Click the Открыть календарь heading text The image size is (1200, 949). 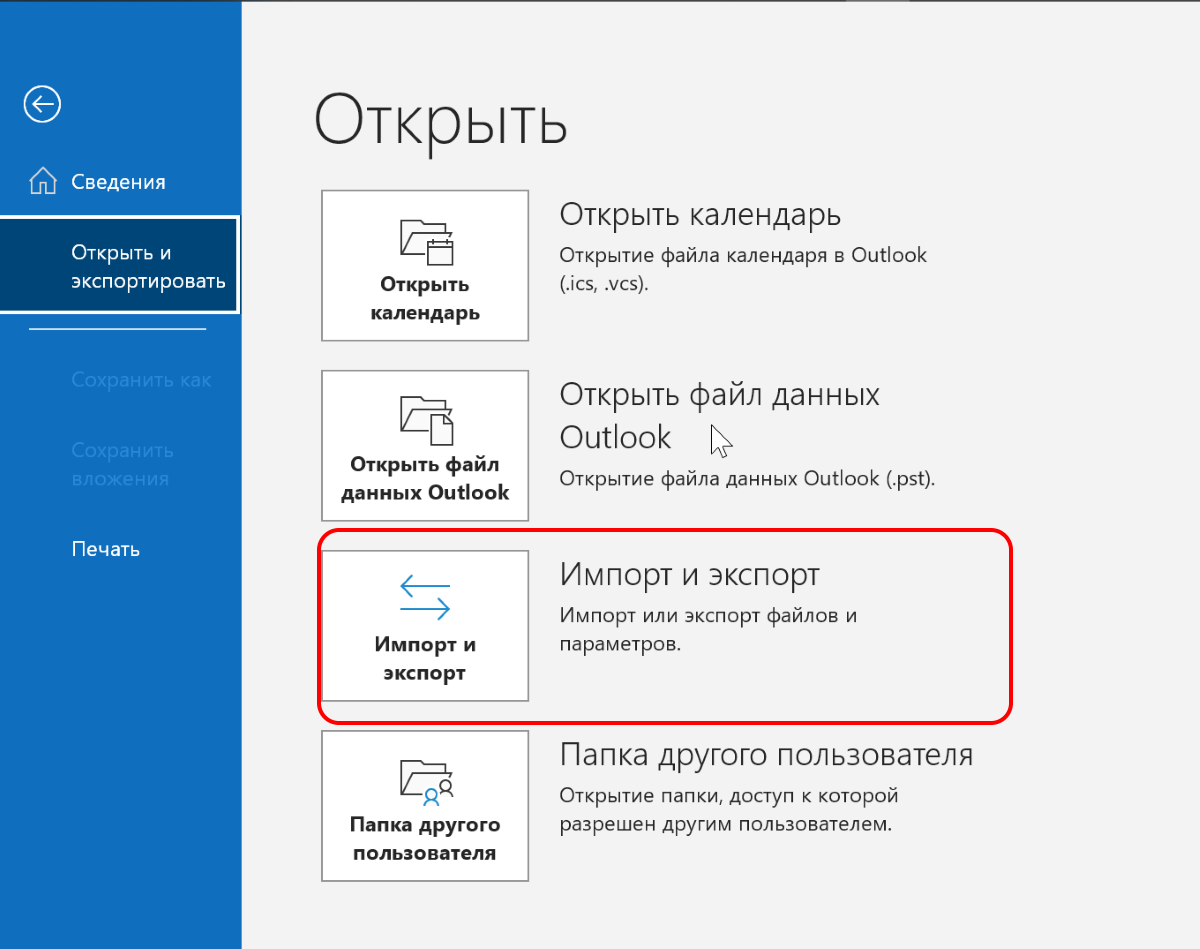[x=700, y=214]
